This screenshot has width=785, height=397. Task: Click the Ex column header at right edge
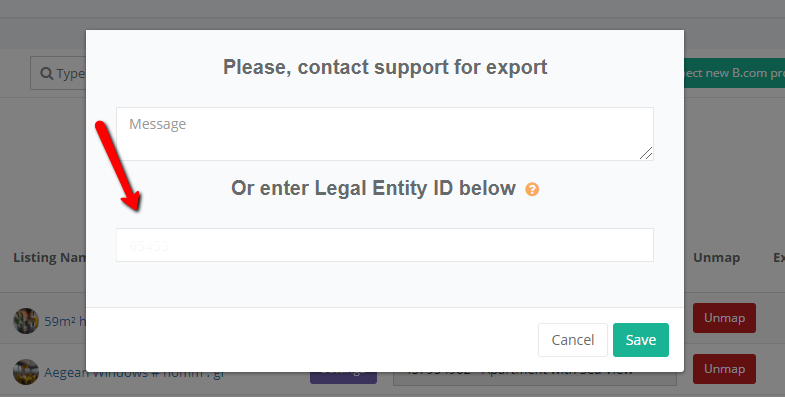779,258
